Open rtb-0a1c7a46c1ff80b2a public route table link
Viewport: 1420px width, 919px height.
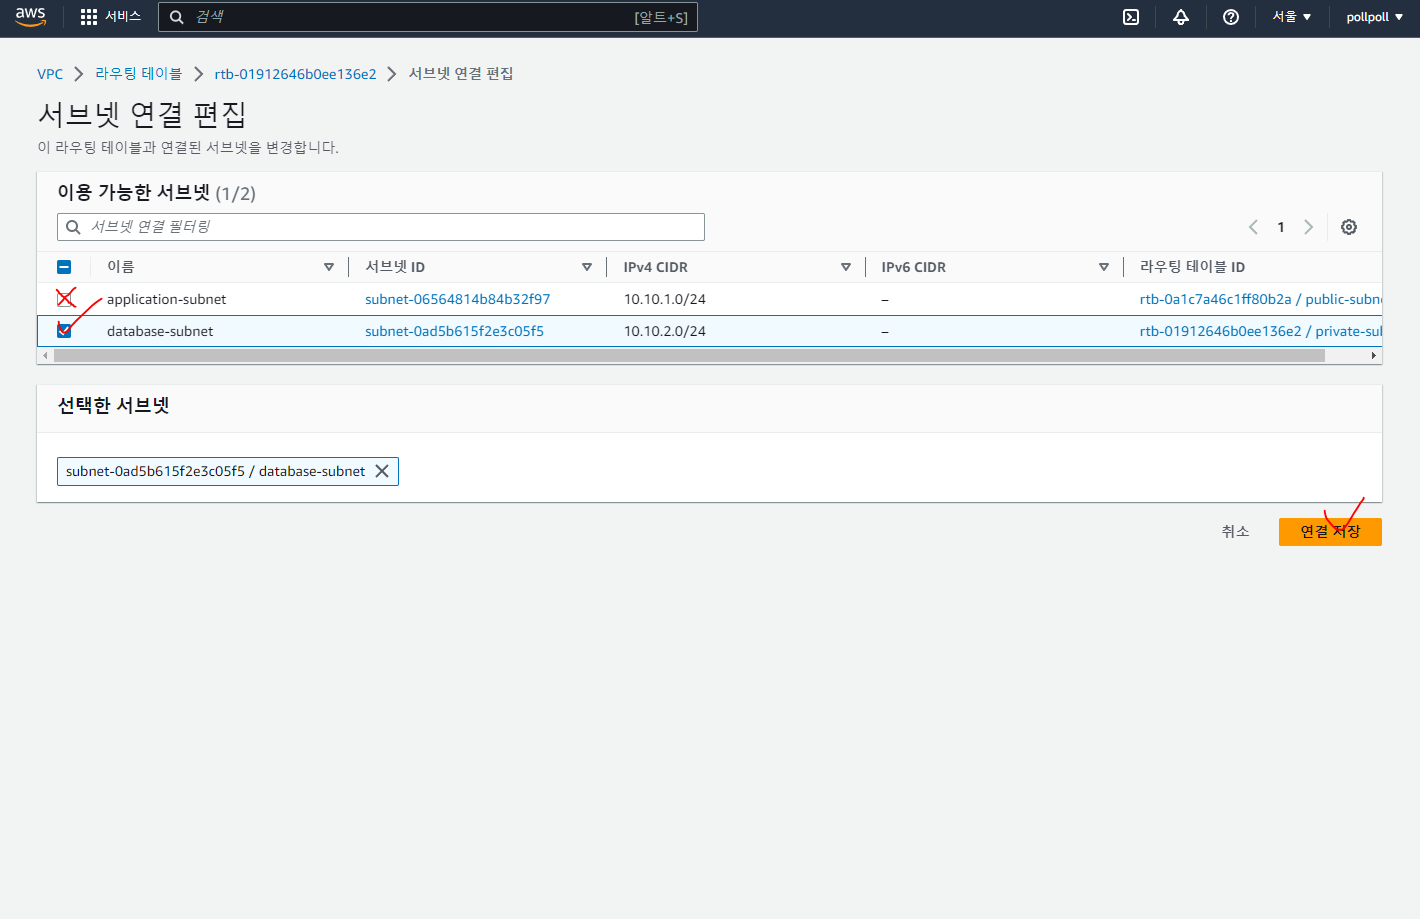[x=1261, y=299]
